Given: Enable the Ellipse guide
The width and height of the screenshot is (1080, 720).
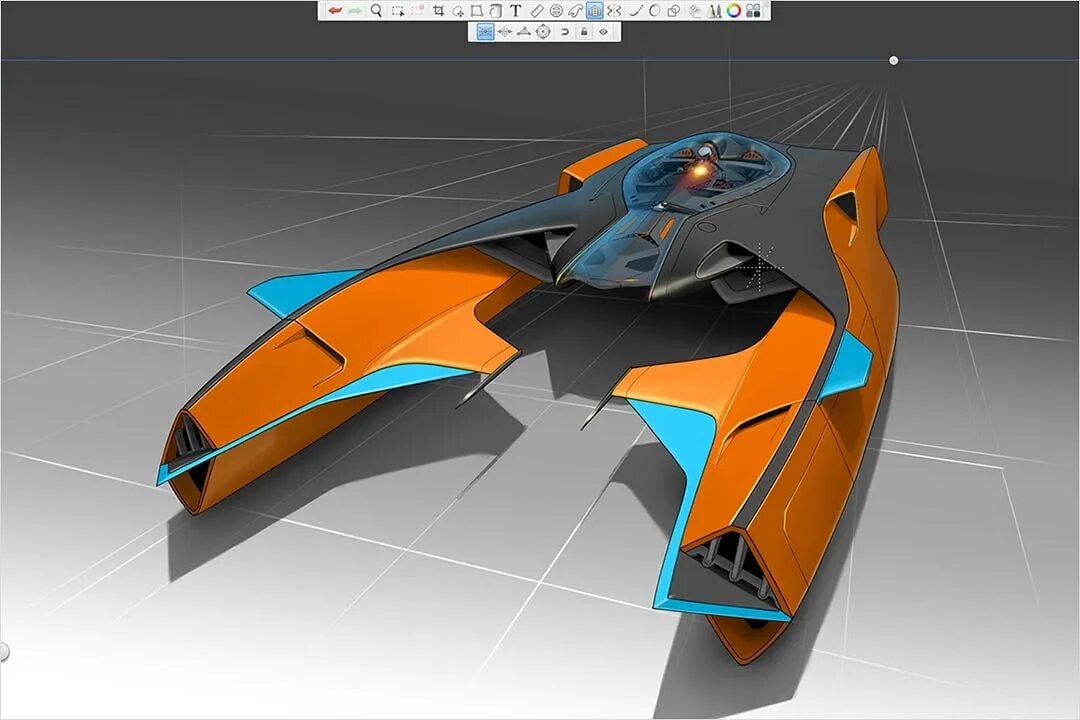Looking at the screenshot, I should [557, 11].
